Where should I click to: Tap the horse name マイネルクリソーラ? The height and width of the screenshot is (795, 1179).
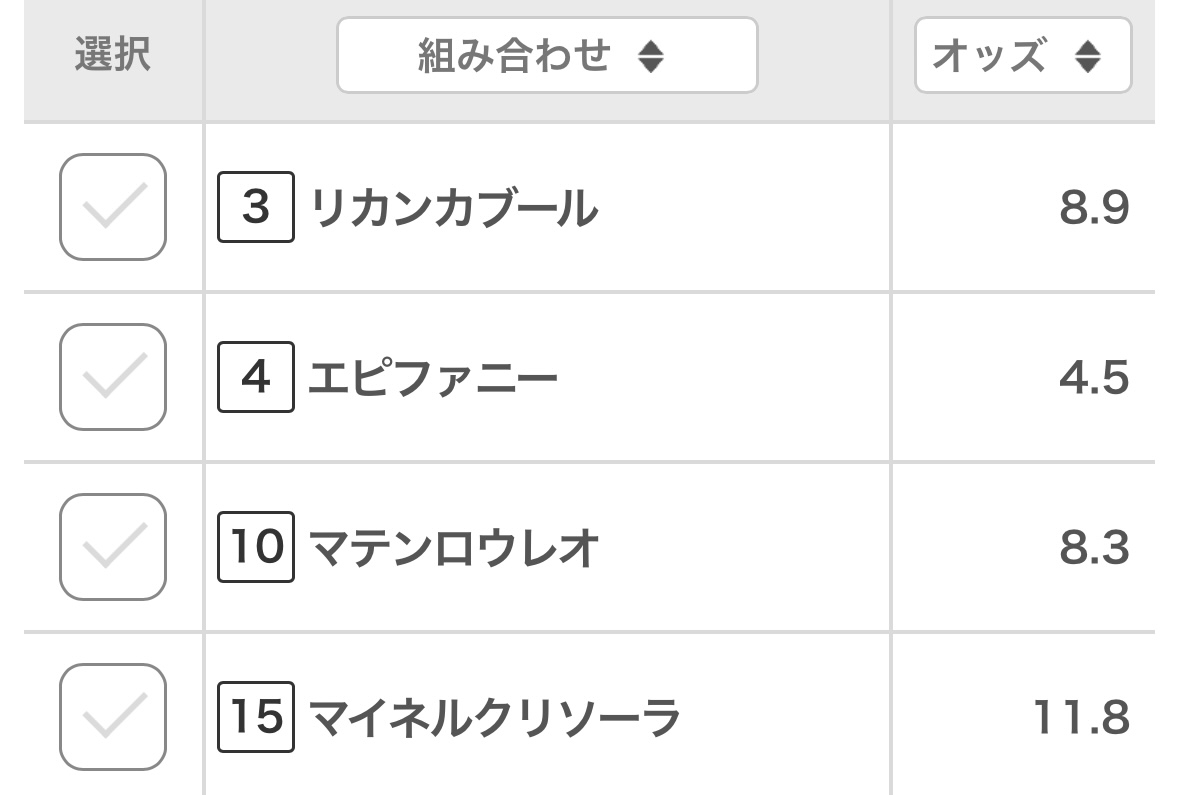(495, 719)
